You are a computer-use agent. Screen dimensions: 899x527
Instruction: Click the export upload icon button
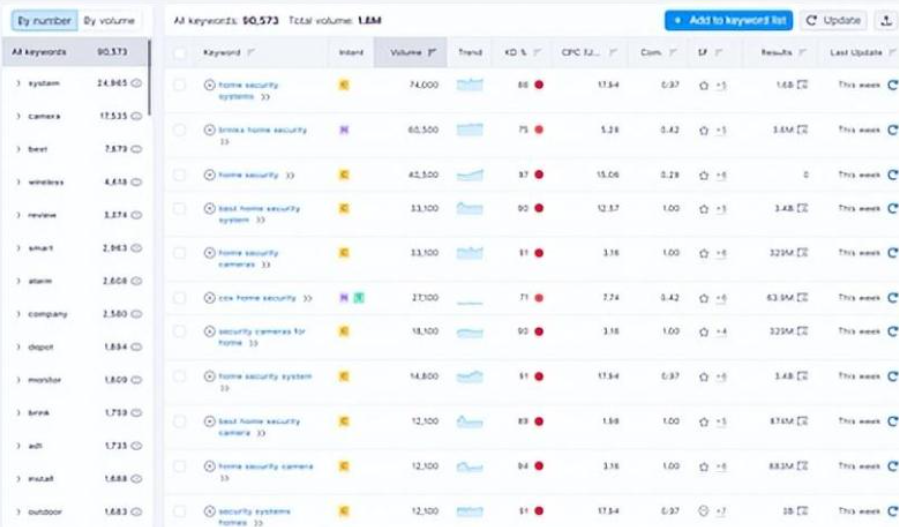tap(886, 21)
